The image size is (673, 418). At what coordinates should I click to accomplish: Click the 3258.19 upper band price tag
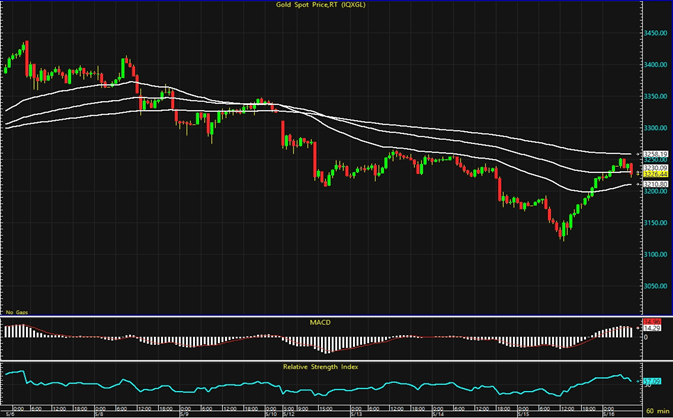653,153
